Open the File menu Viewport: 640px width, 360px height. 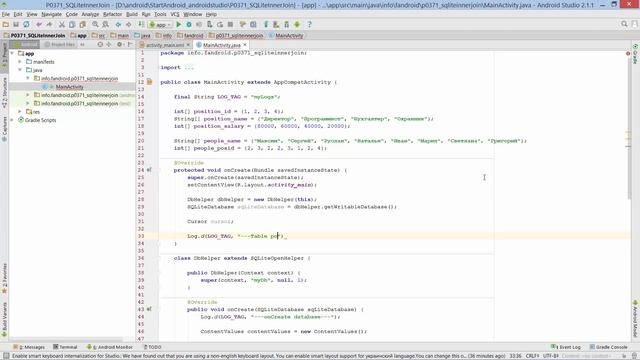pos(6,14)
